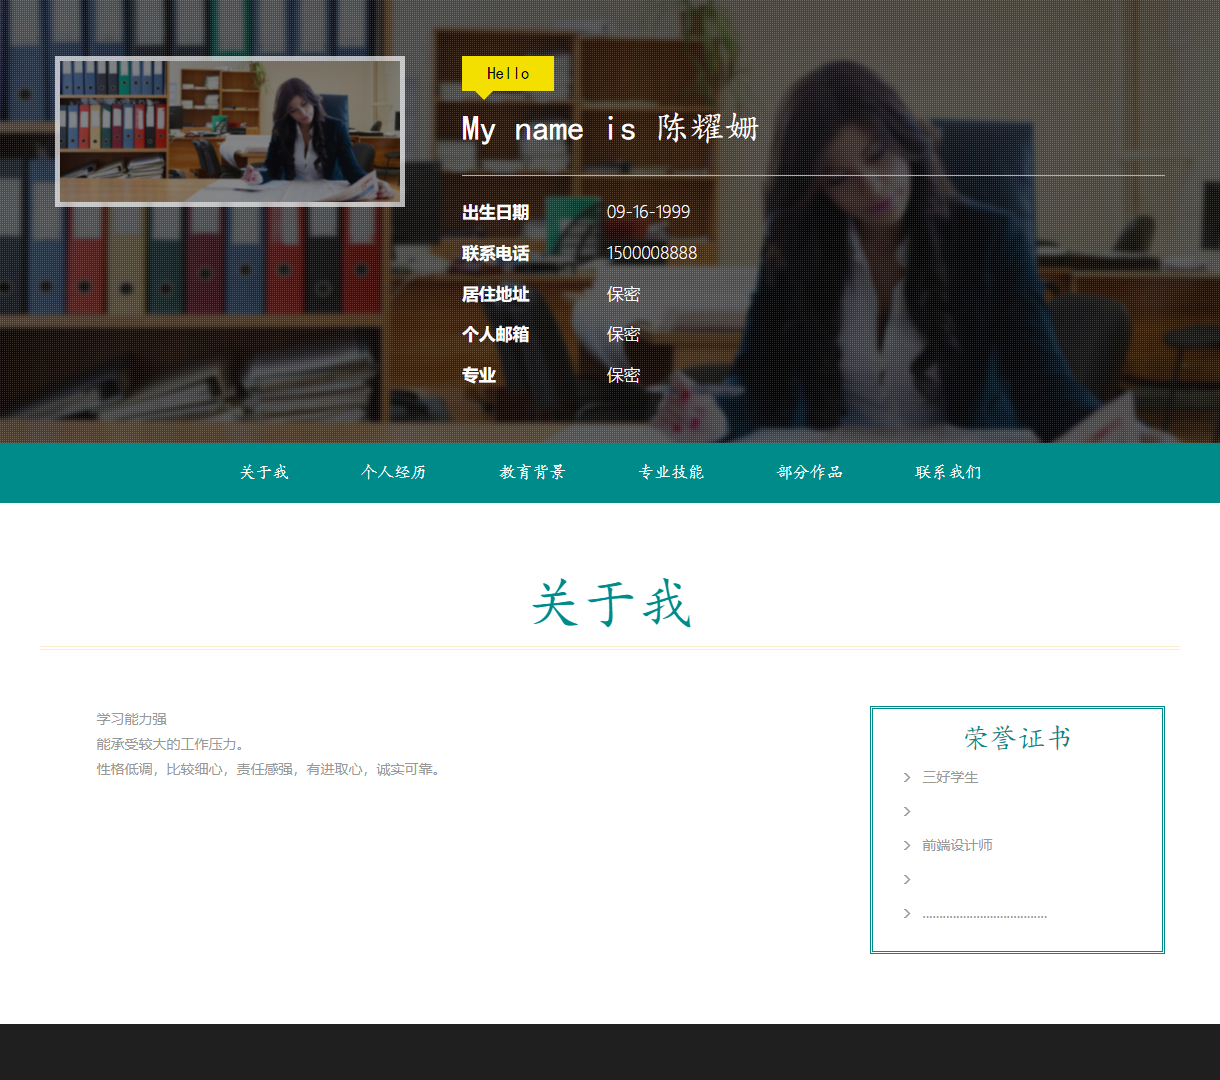Click the empty chevron below 三好学生
This screenshot has height=1080, width=1220.
(906, 811)
